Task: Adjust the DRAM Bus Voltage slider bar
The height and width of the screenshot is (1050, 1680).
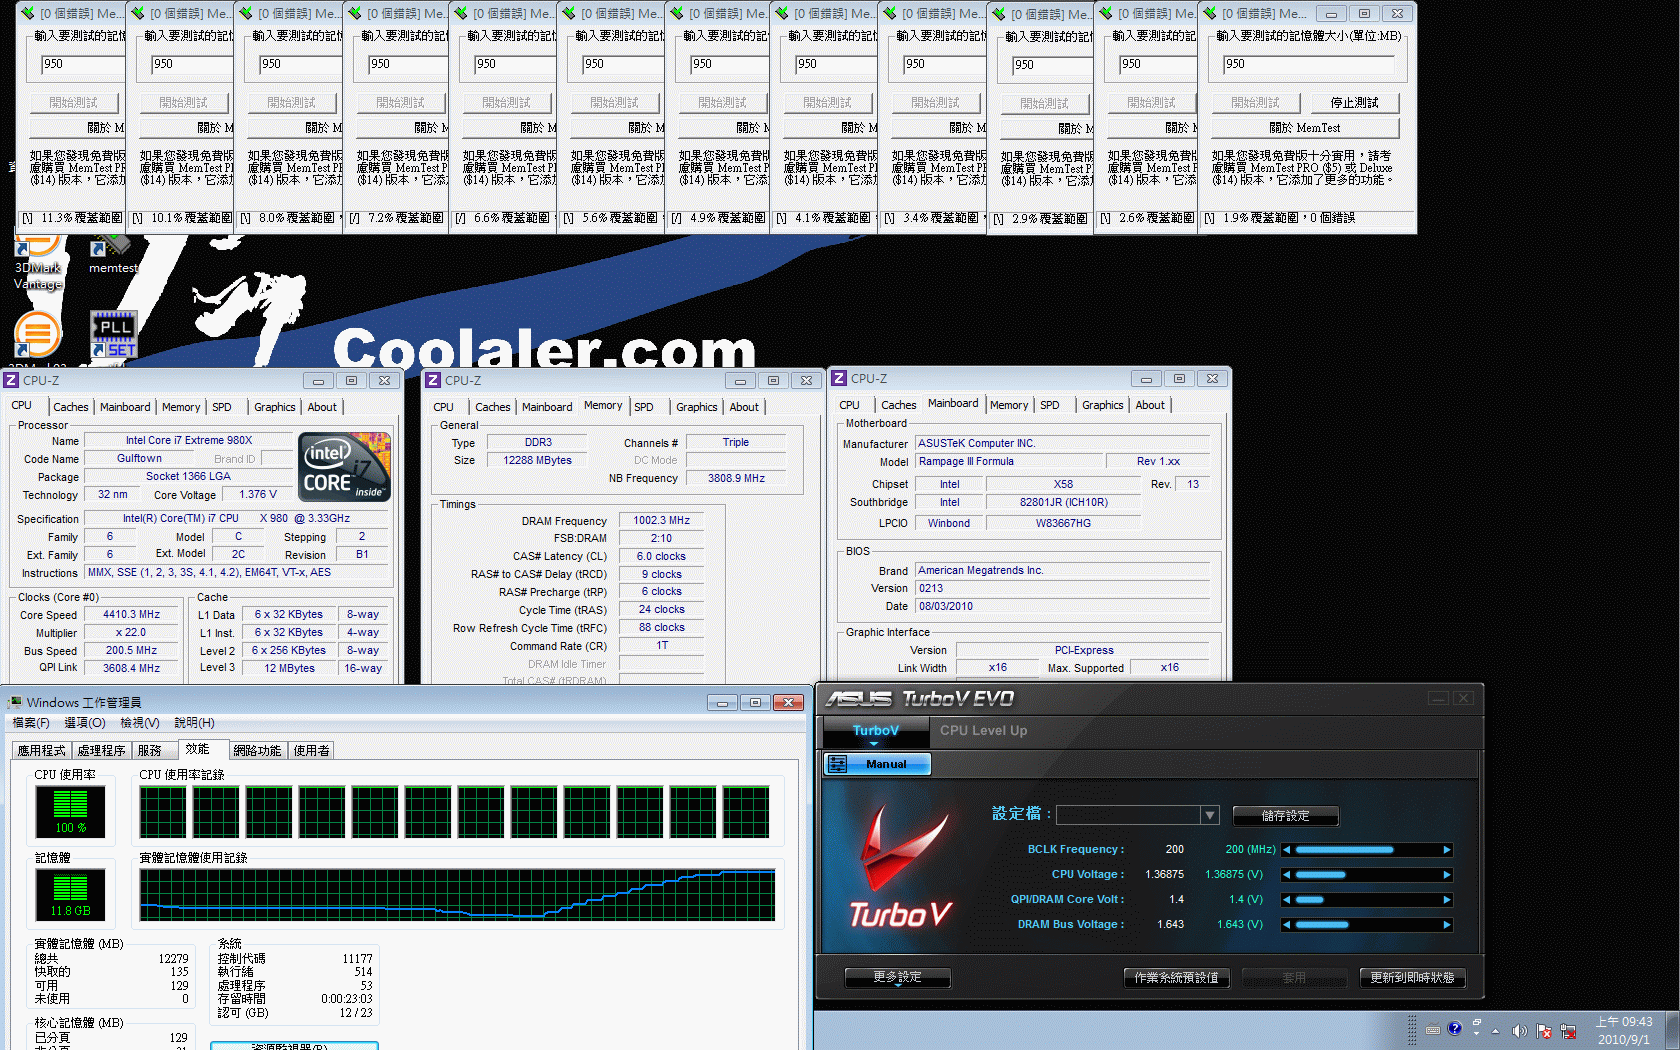Action: 1366,925
